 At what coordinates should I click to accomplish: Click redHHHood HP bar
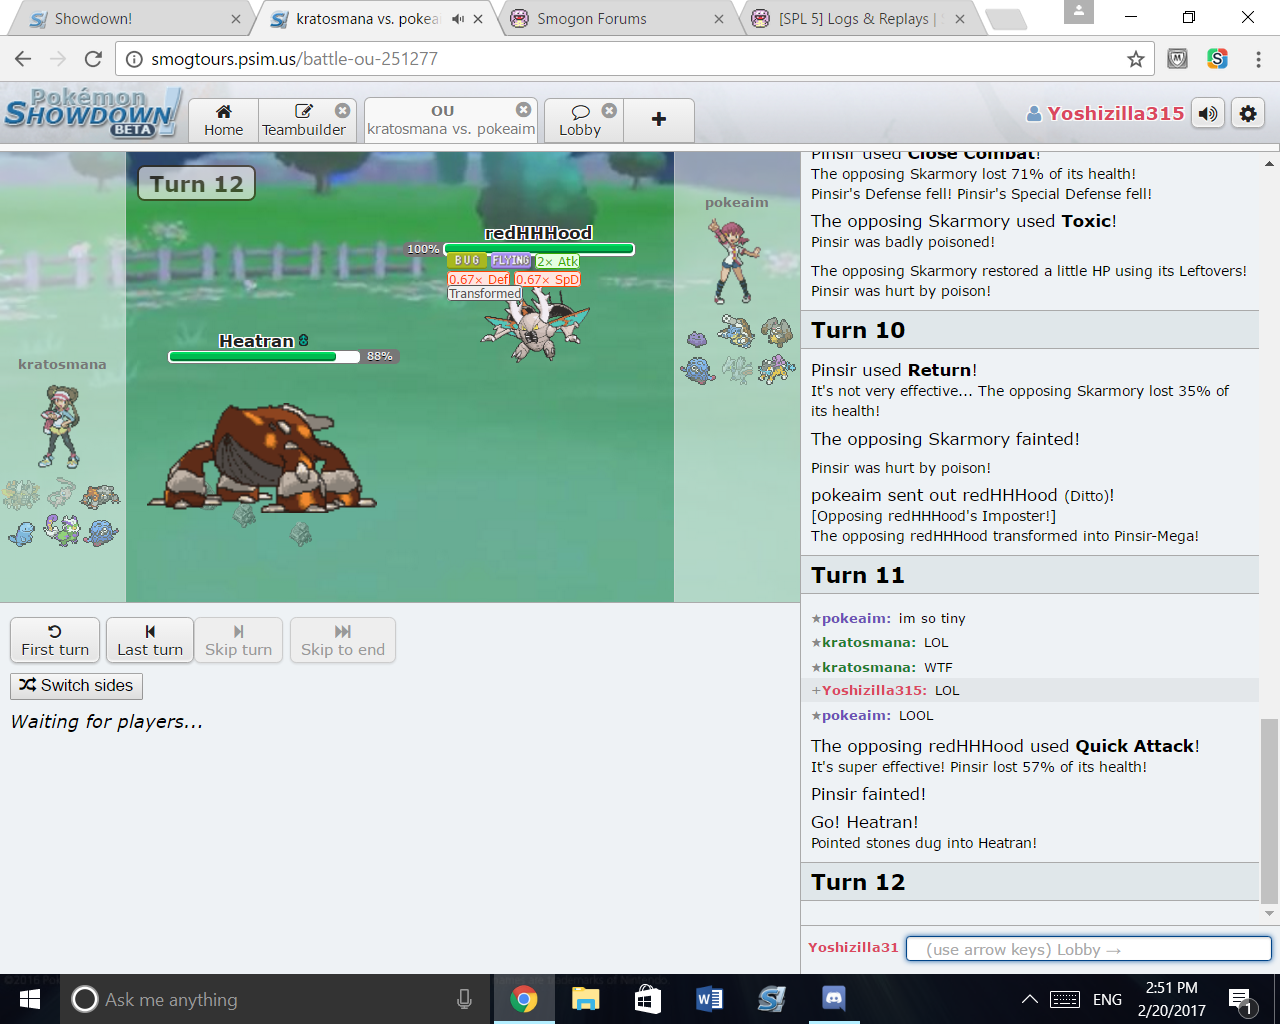[539, 249]
